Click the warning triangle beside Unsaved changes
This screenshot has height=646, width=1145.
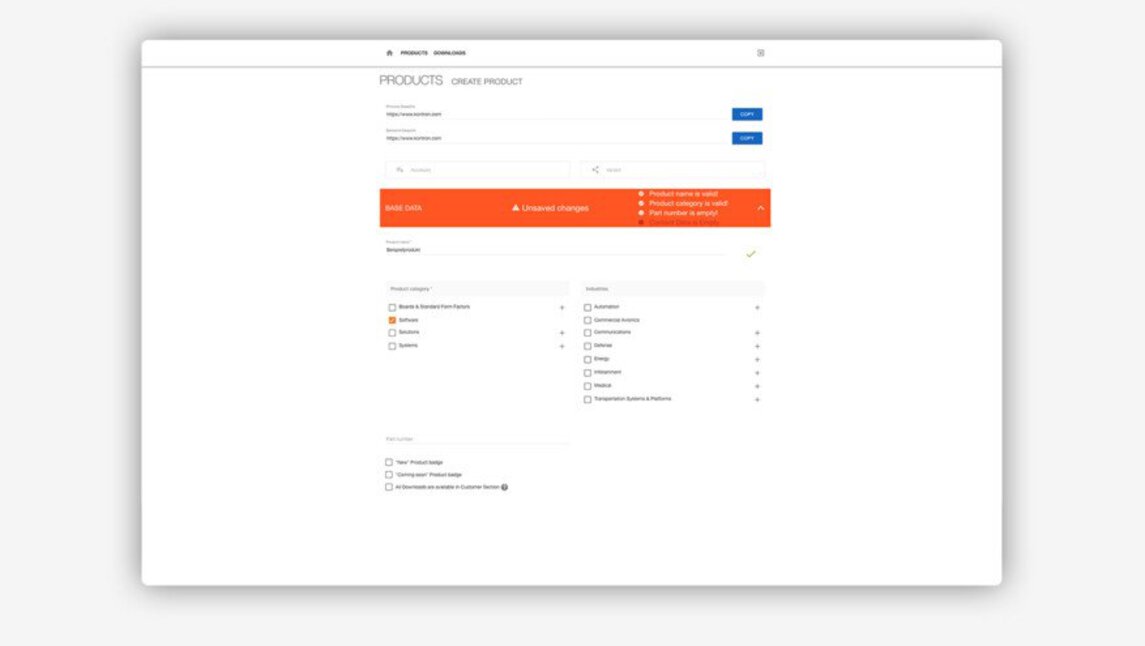[x=516, y=208]
